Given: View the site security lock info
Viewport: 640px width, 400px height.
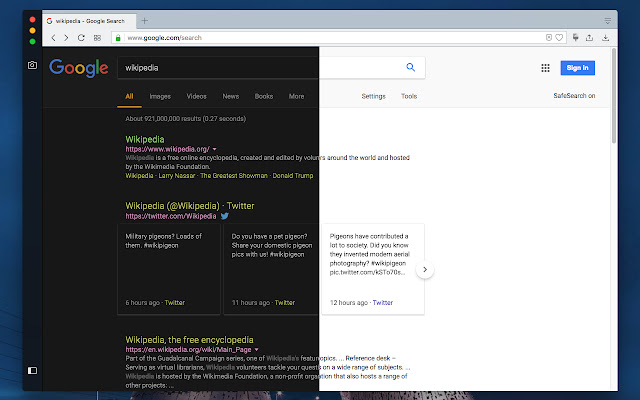Looking at the screenshot, I should coord(118,38).
